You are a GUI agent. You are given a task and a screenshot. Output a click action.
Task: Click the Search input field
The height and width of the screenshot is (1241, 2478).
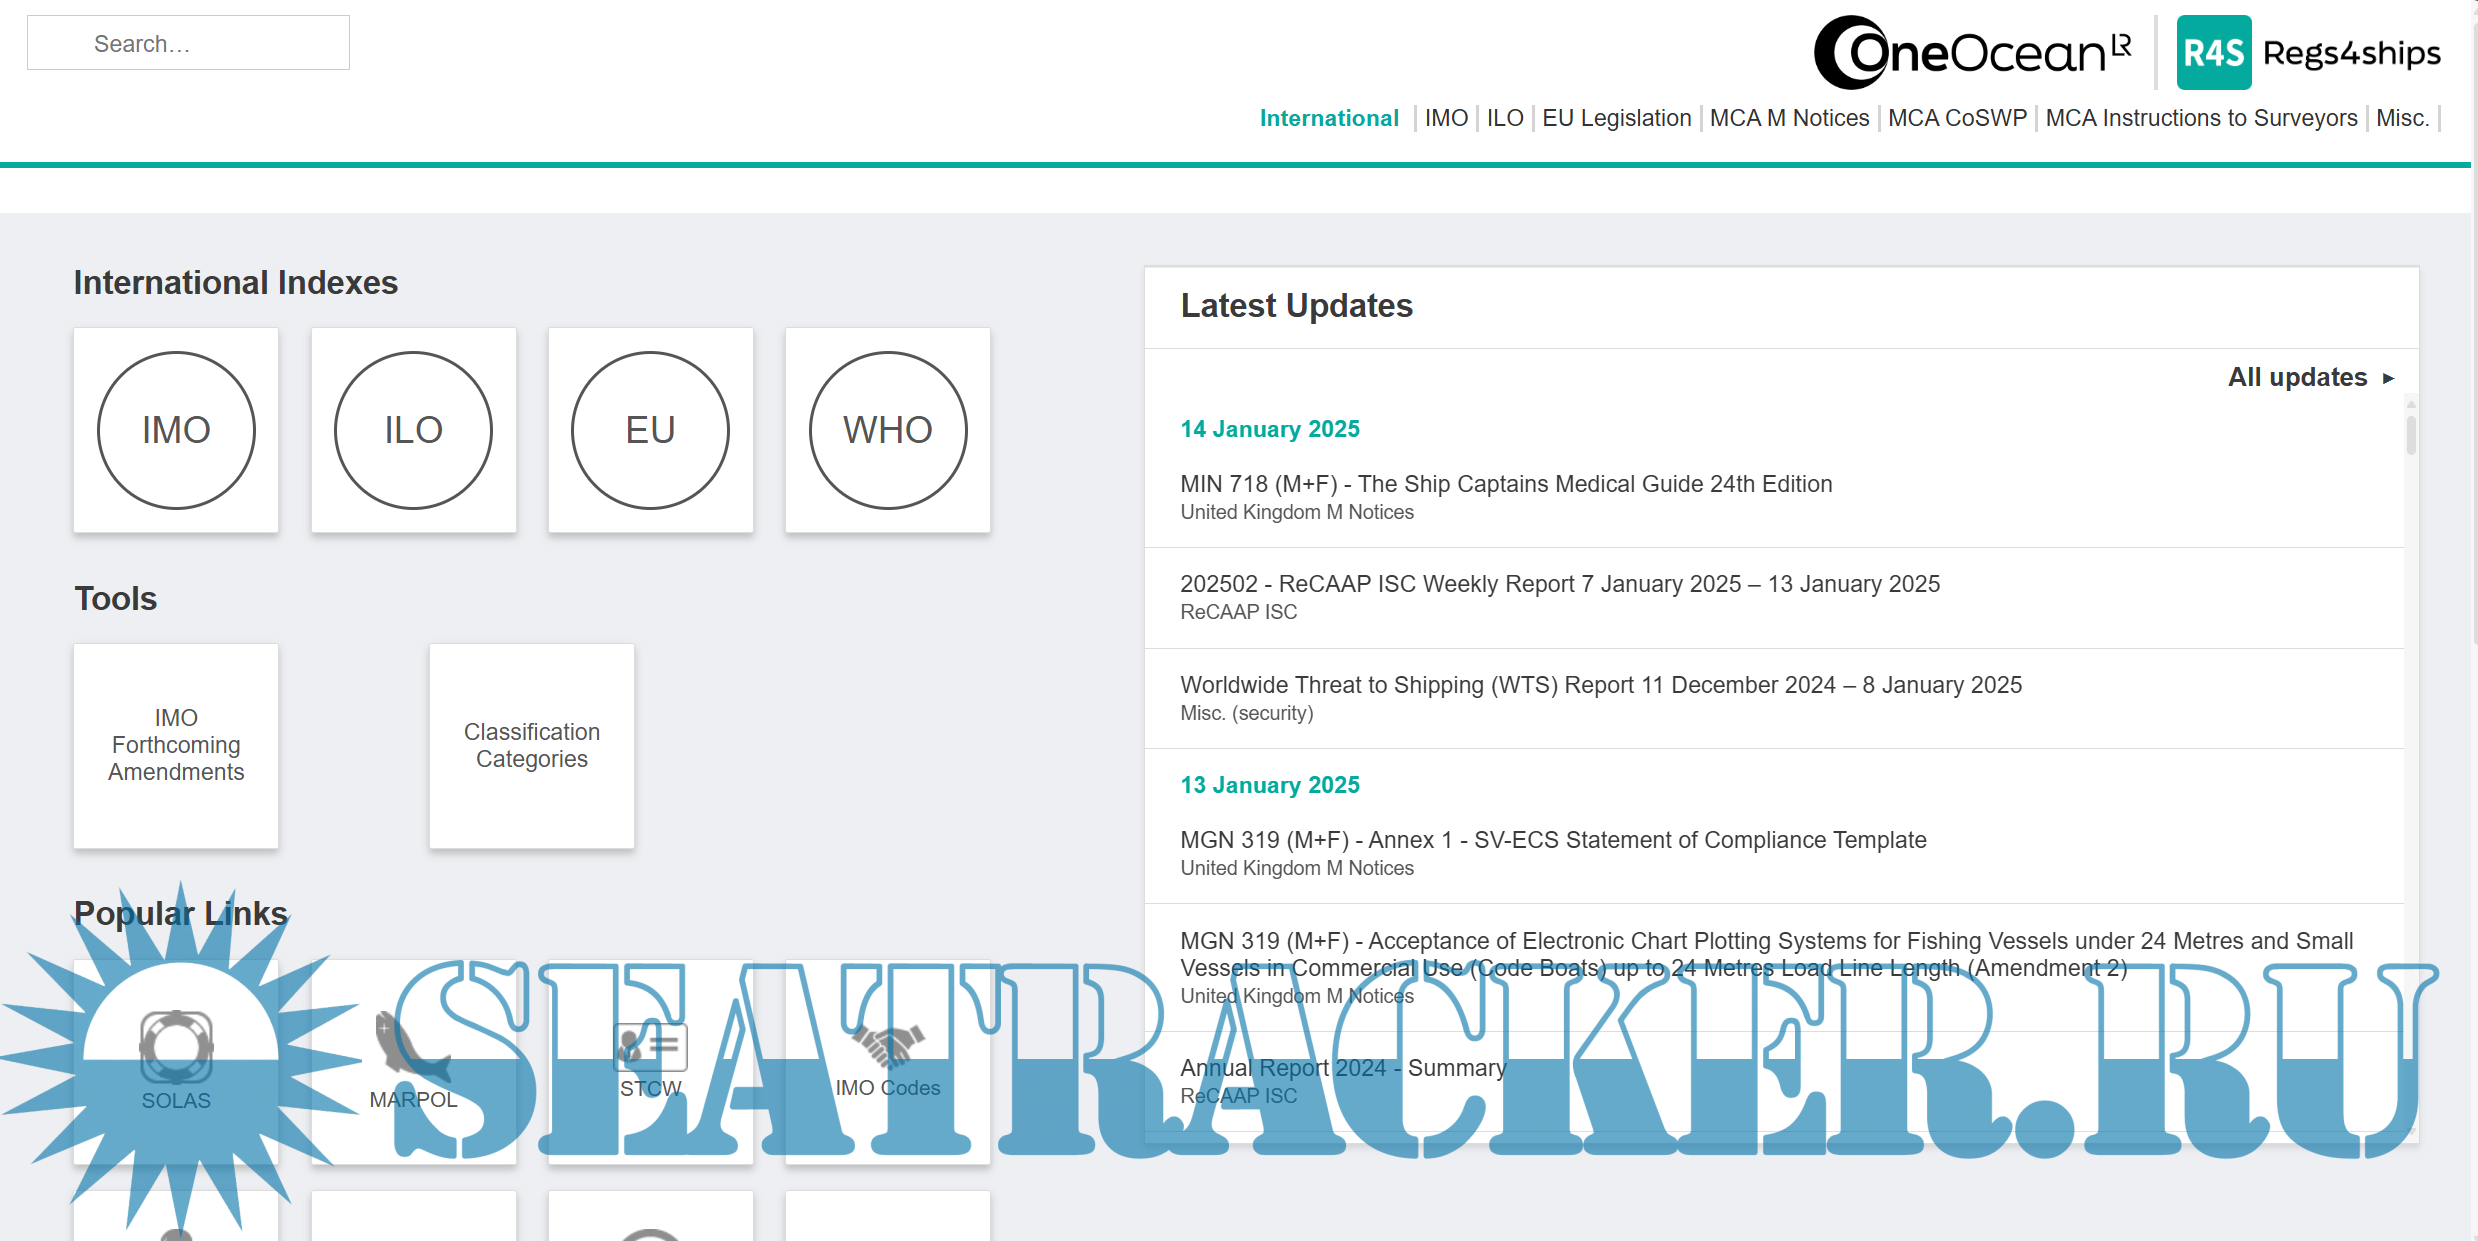(188, 43)
